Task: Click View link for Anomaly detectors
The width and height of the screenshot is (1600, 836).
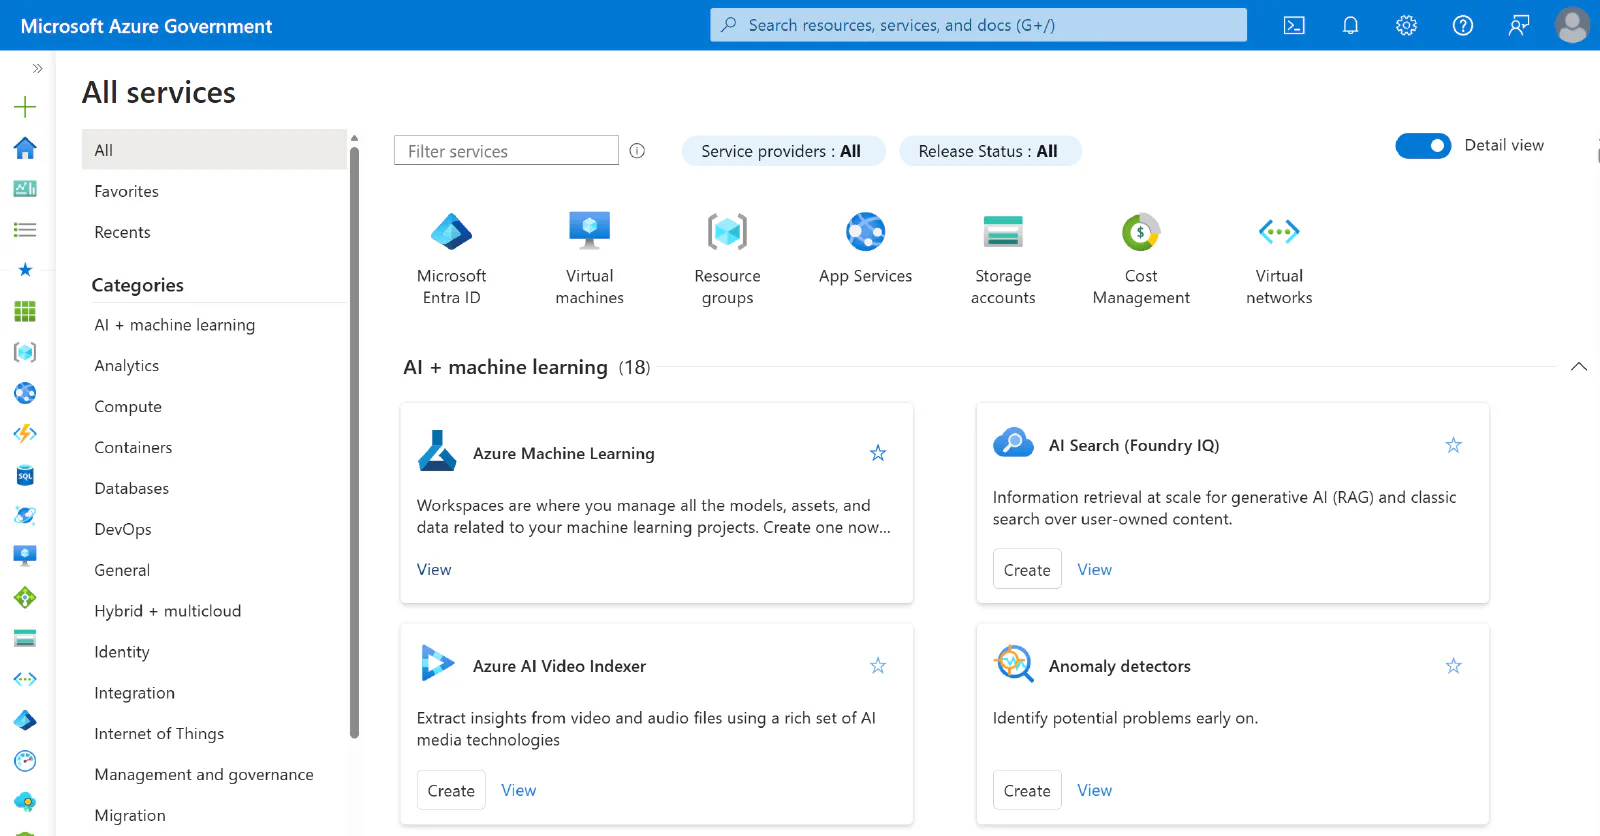Action: [1094, 790]
